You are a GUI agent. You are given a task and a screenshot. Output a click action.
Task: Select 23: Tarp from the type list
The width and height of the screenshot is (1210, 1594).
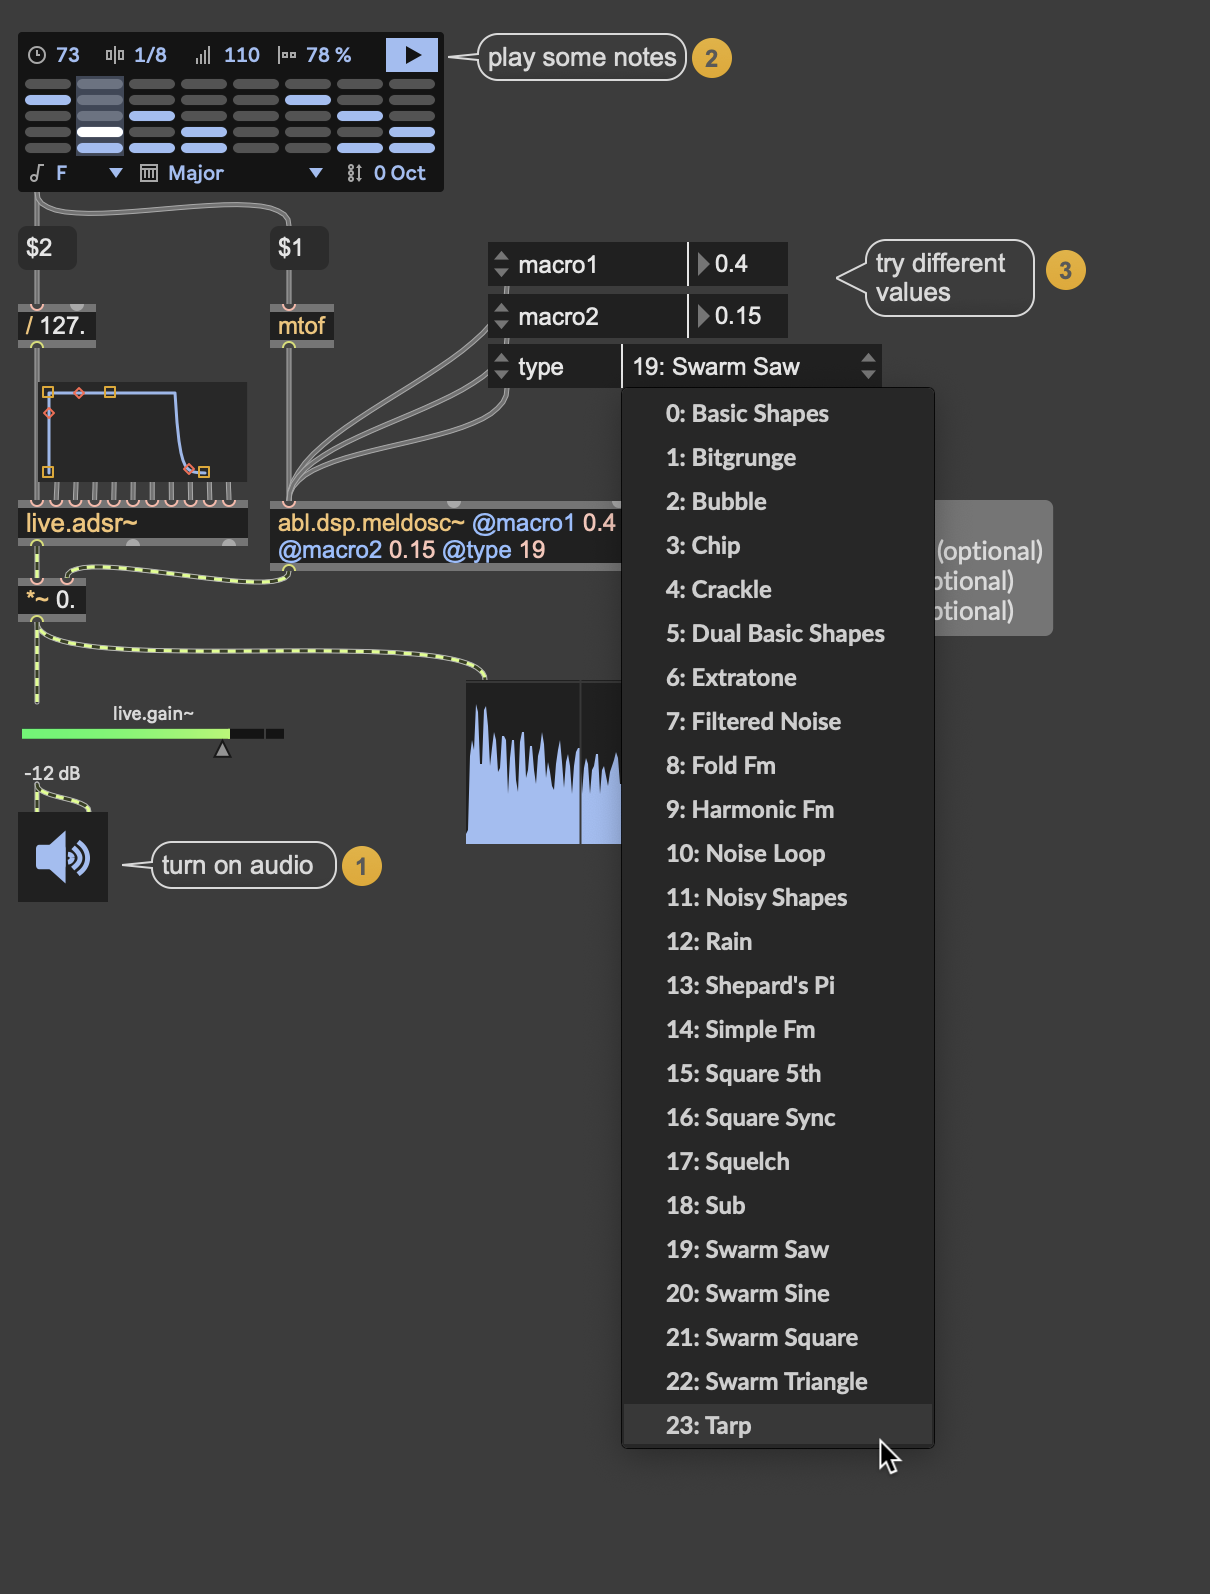click(x=708, y=1425)
